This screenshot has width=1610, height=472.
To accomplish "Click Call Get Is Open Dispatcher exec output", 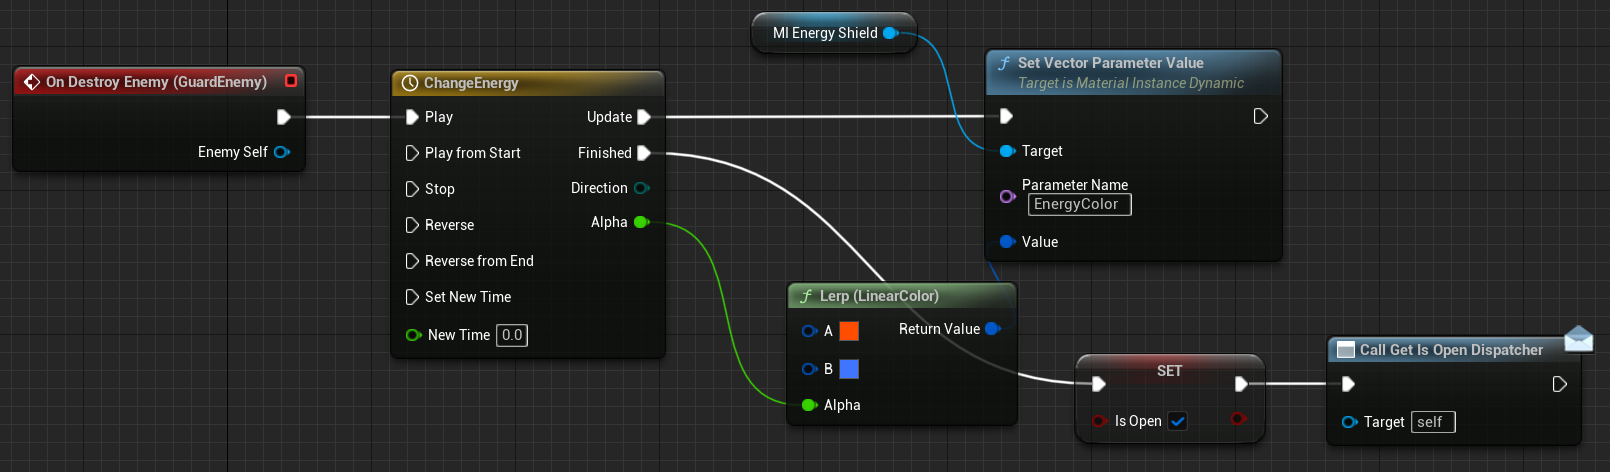I will point(1559,384).
